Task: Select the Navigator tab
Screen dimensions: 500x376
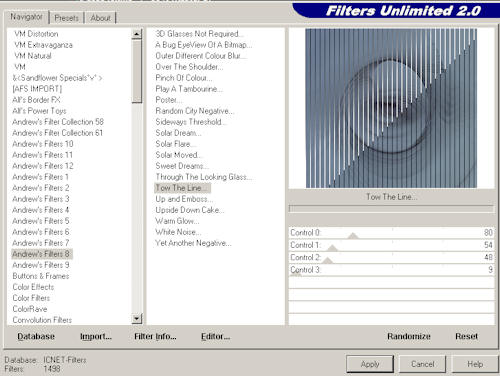Action: click(x=26, y=17)
